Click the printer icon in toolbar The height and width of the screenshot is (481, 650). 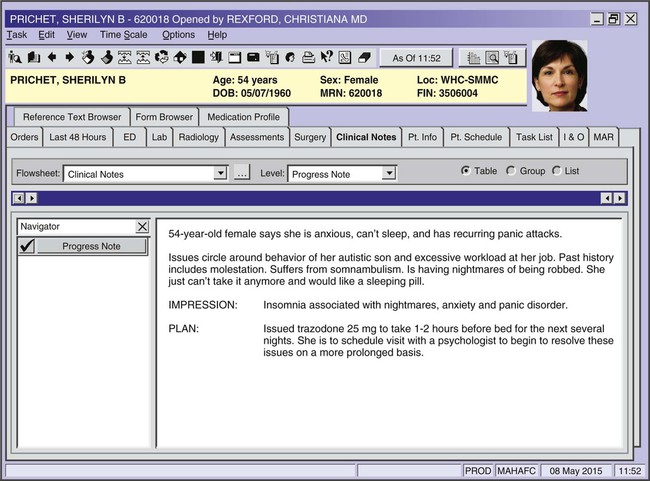point(309,57)
